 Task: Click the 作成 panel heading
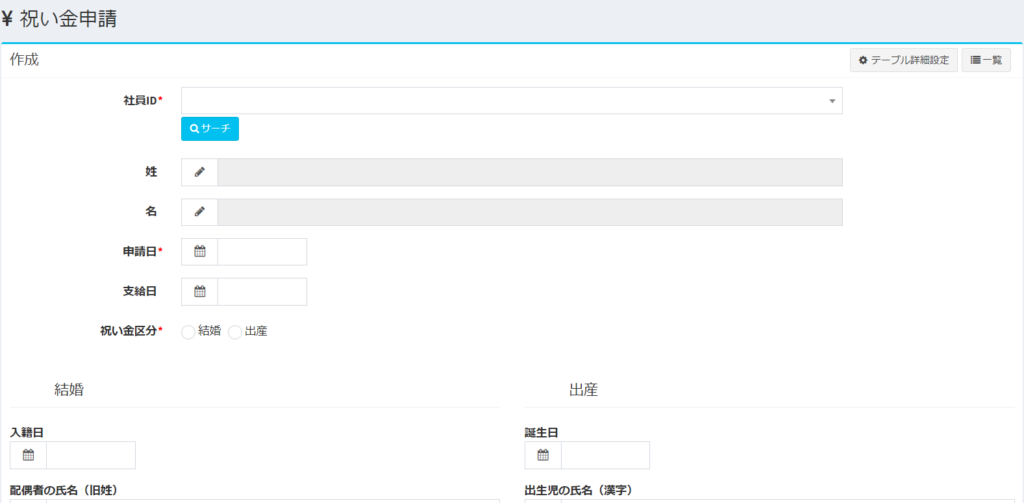pos(24,60)
